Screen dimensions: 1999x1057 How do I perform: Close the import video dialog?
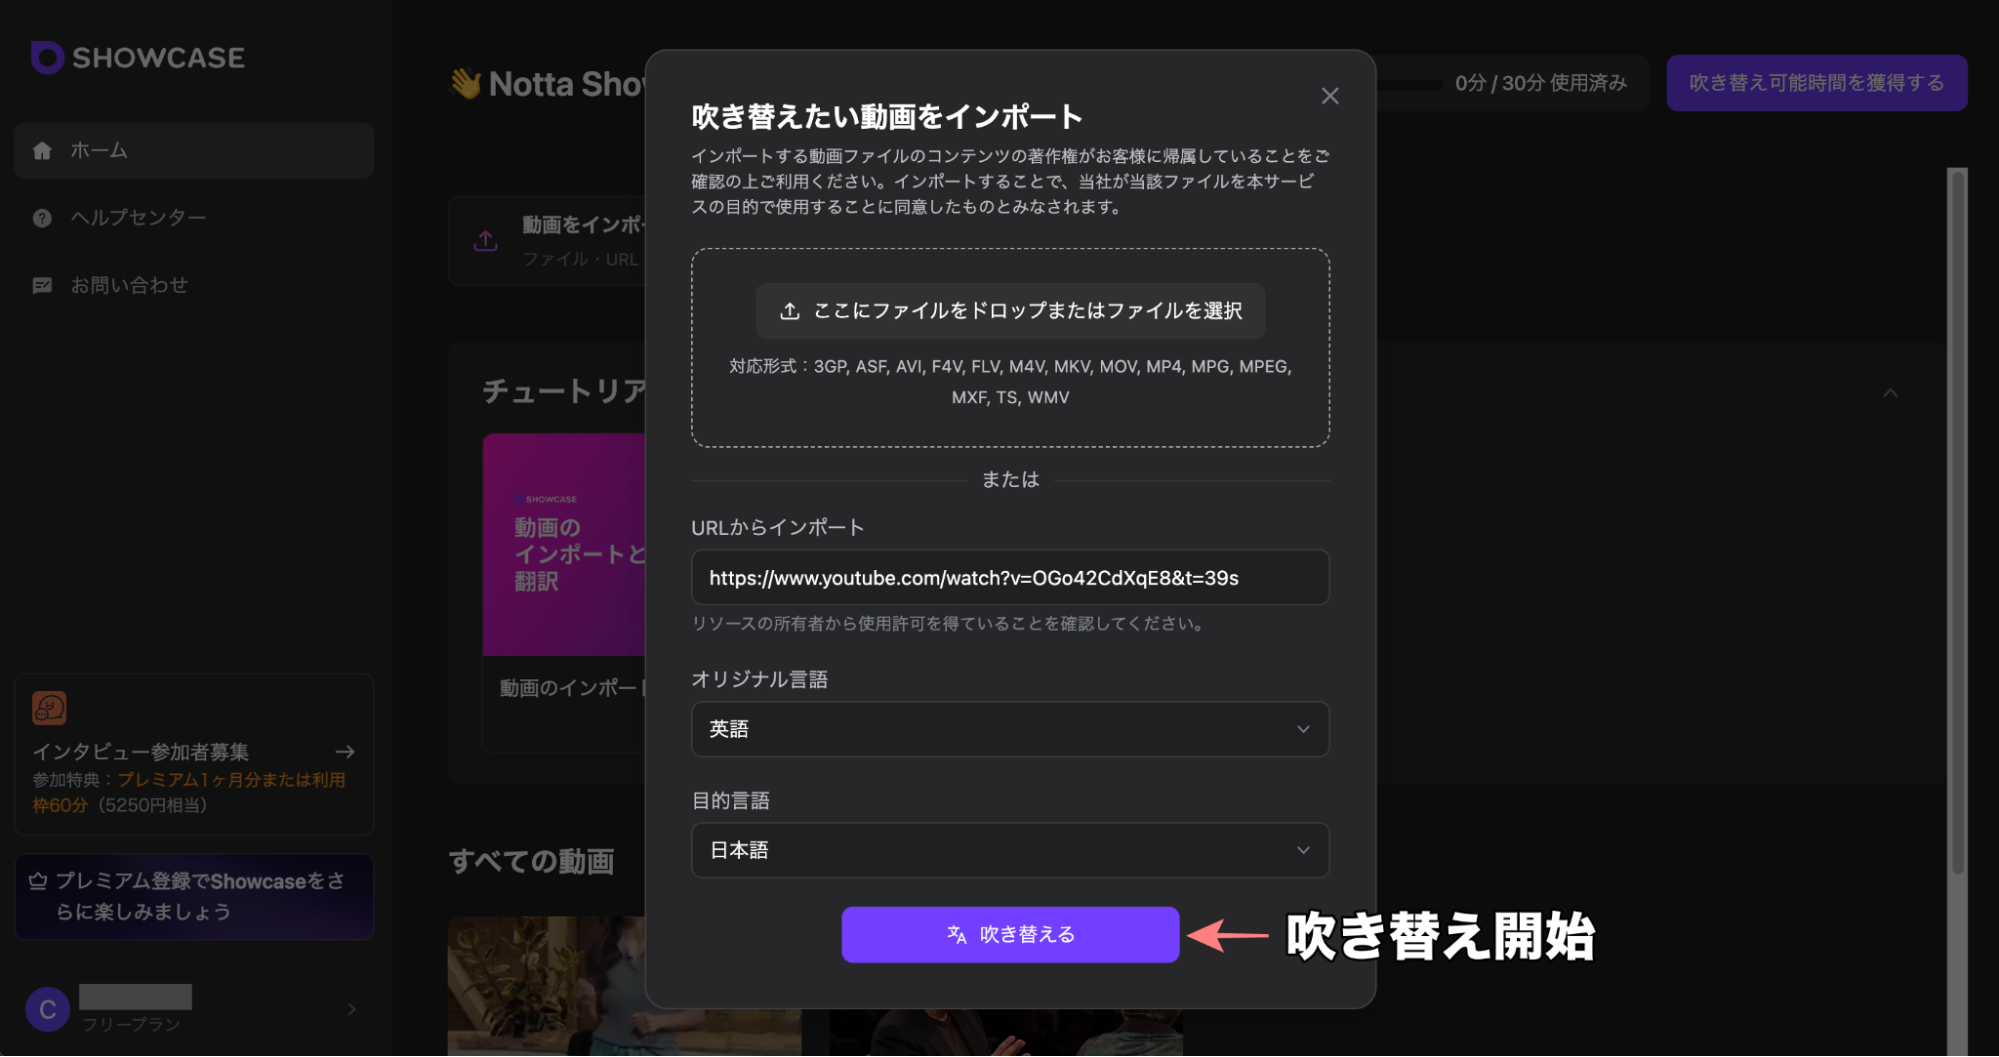[x=1329, y=96]
